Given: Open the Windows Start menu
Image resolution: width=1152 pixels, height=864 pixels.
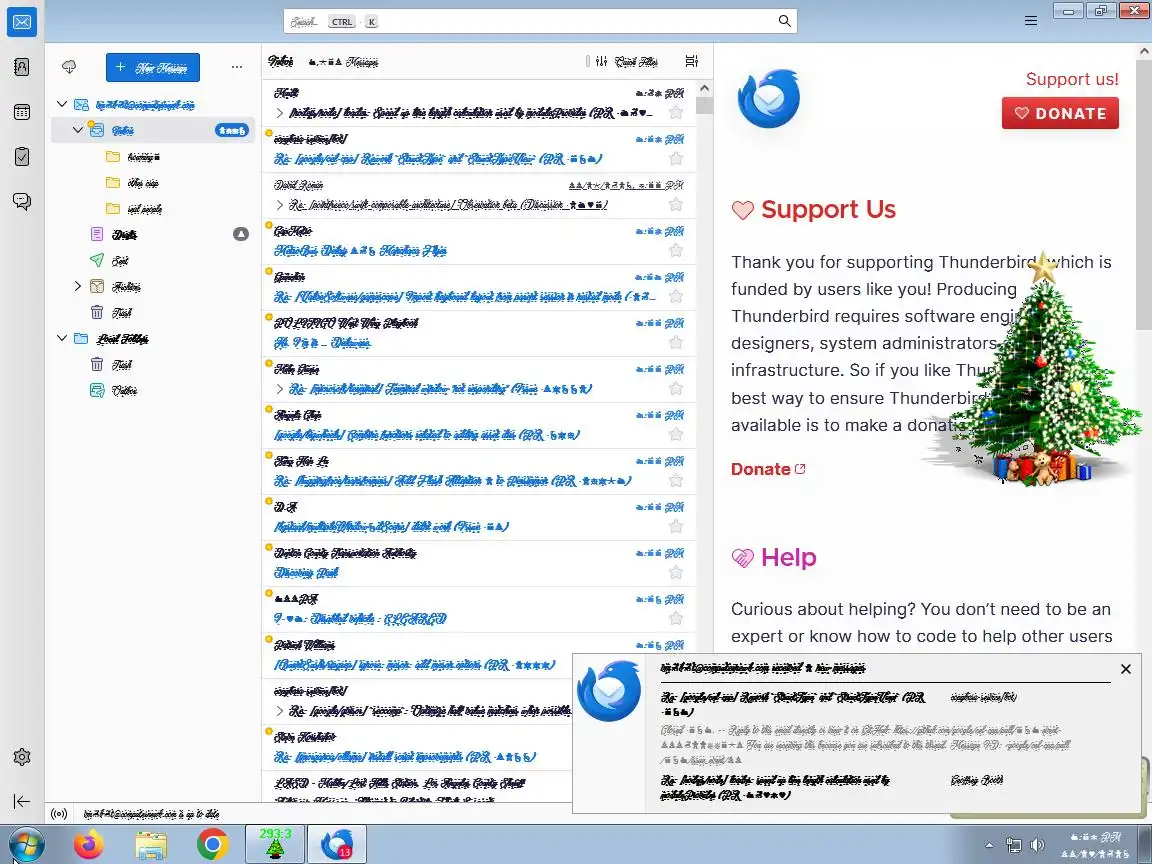Looking at the screenshot, I should tap(26, 845).
